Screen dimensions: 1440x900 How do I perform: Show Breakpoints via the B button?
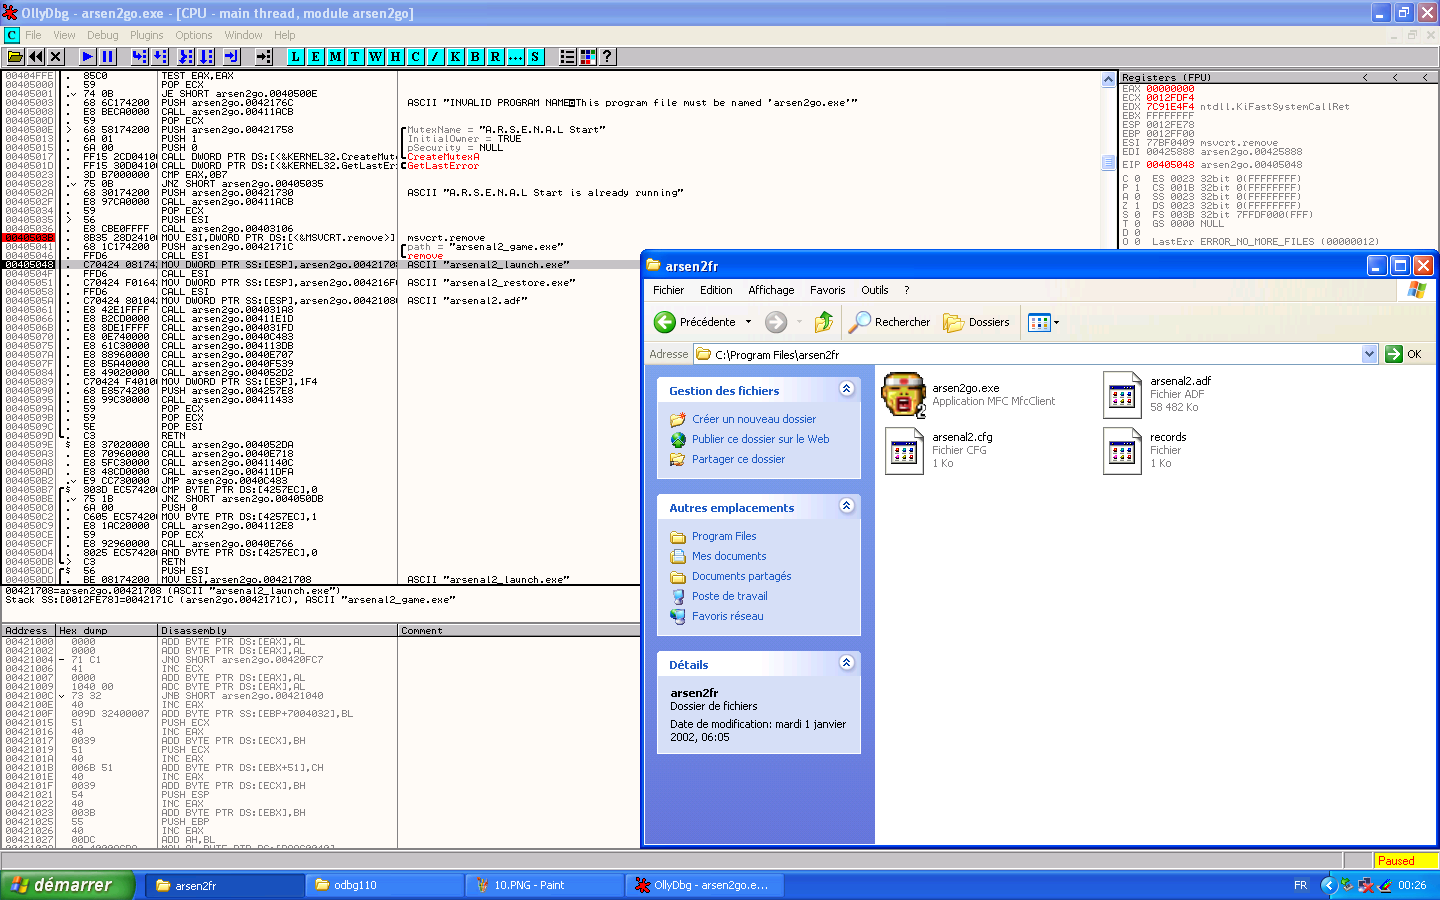pos(475,57)
